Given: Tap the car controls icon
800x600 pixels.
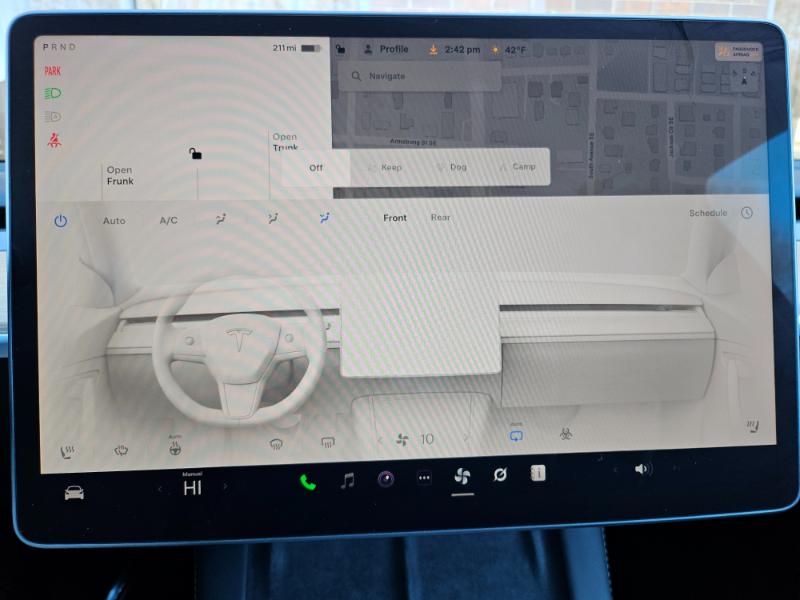Looking at the screenshot, I should click(x=74, y=492).
